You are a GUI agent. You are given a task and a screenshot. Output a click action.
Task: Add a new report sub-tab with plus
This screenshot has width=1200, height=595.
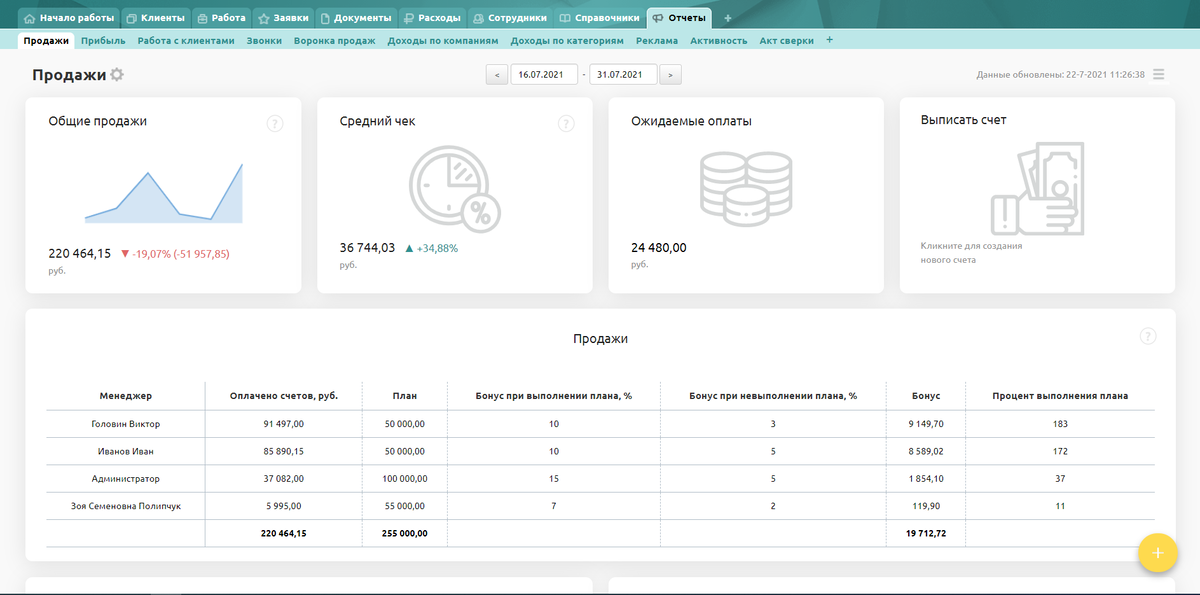tap(830, 41)
